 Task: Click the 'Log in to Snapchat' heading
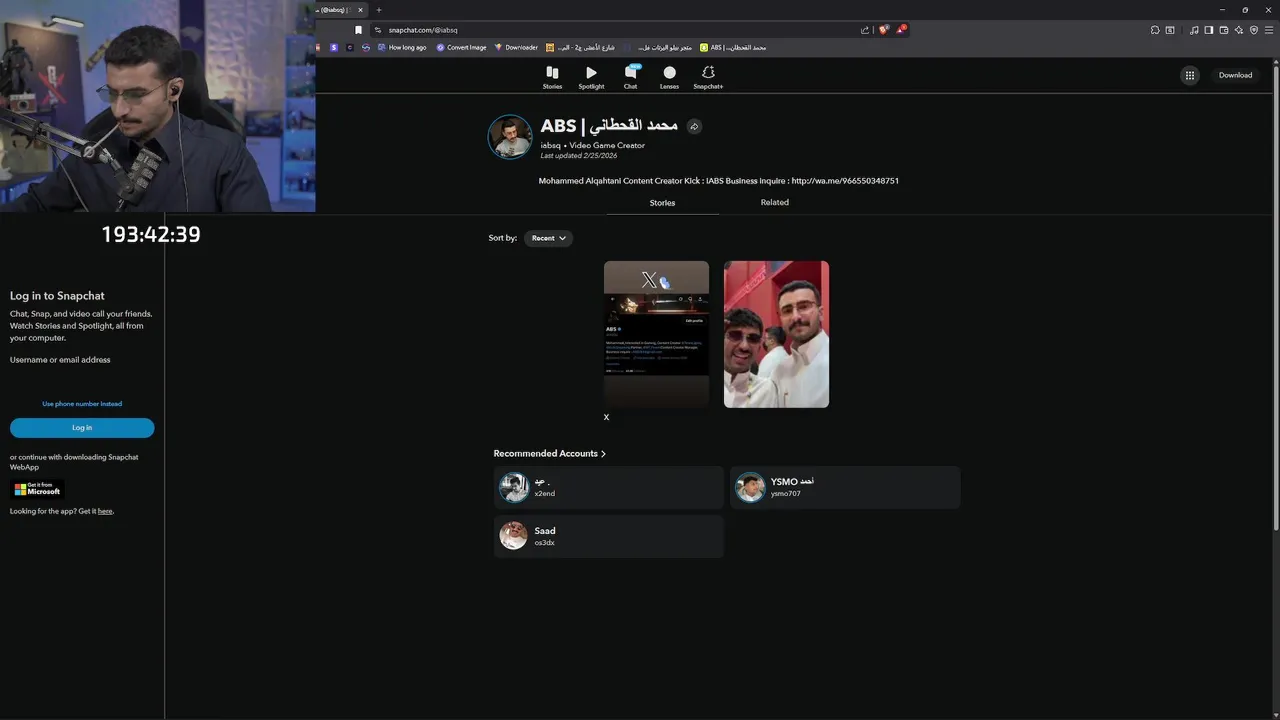(57, 296)
